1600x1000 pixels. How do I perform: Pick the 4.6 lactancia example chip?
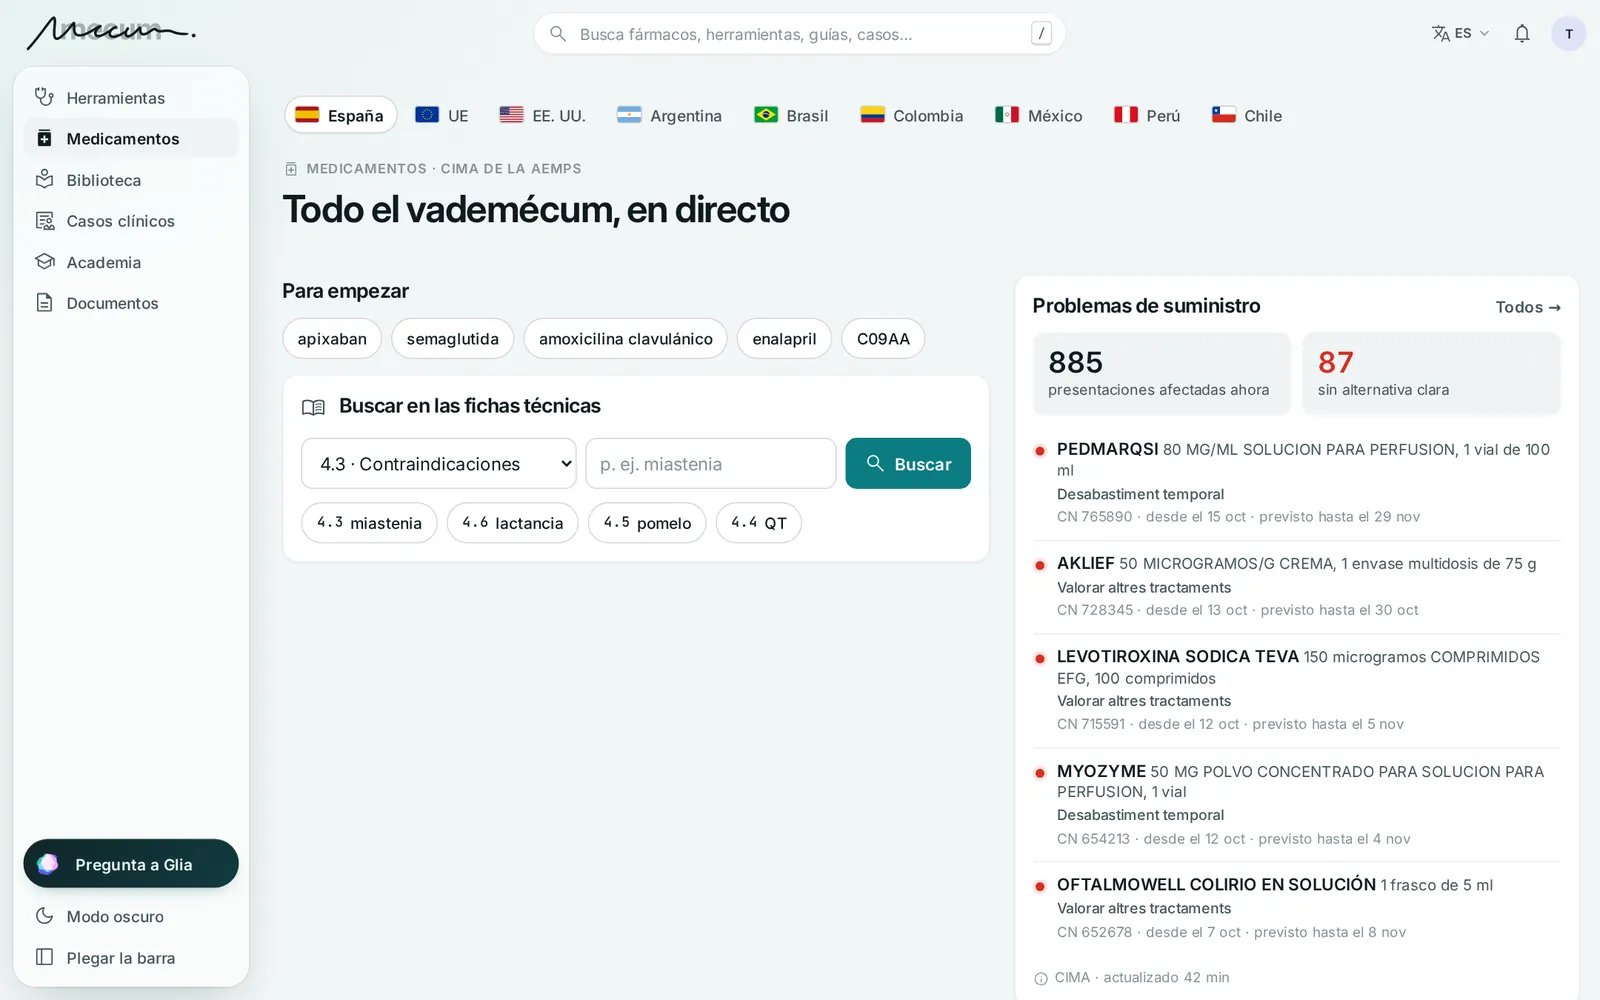tap(513, 523)
